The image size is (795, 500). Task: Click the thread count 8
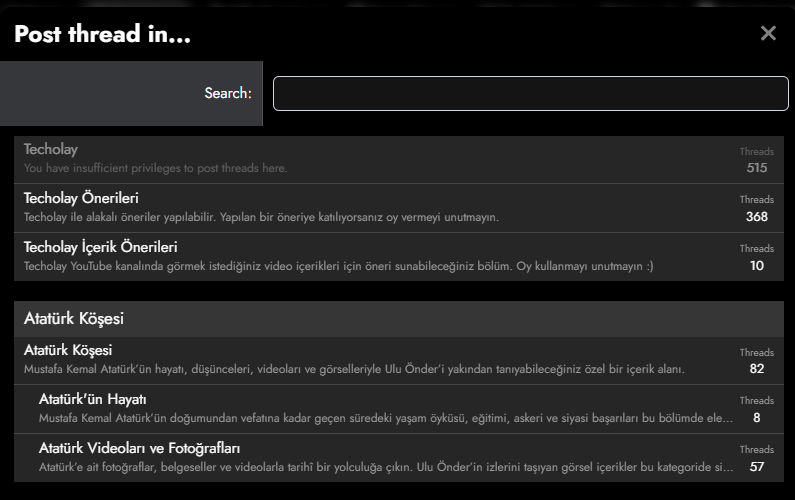pos(756,418)
